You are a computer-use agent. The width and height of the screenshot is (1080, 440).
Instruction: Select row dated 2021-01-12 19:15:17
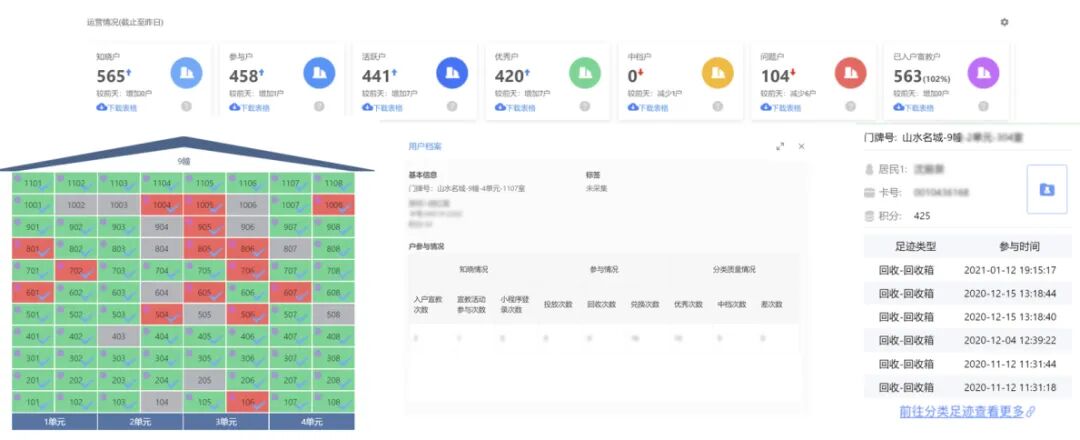(x=968, y=270)
